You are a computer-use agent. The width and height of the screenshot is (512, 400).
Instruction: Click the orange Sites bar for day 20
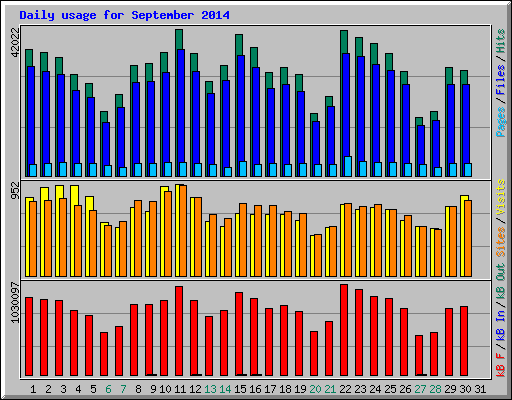(318, 255)
